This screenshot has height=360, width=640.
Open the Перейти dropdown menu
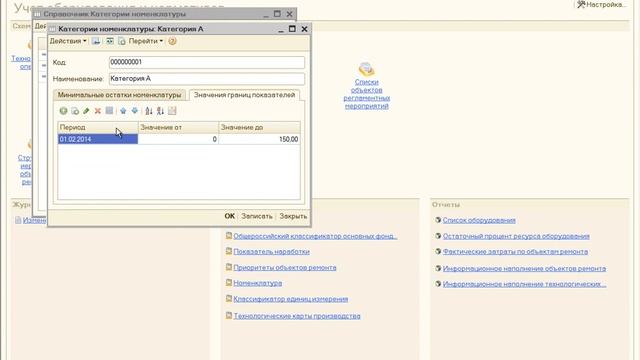point(146,41)
